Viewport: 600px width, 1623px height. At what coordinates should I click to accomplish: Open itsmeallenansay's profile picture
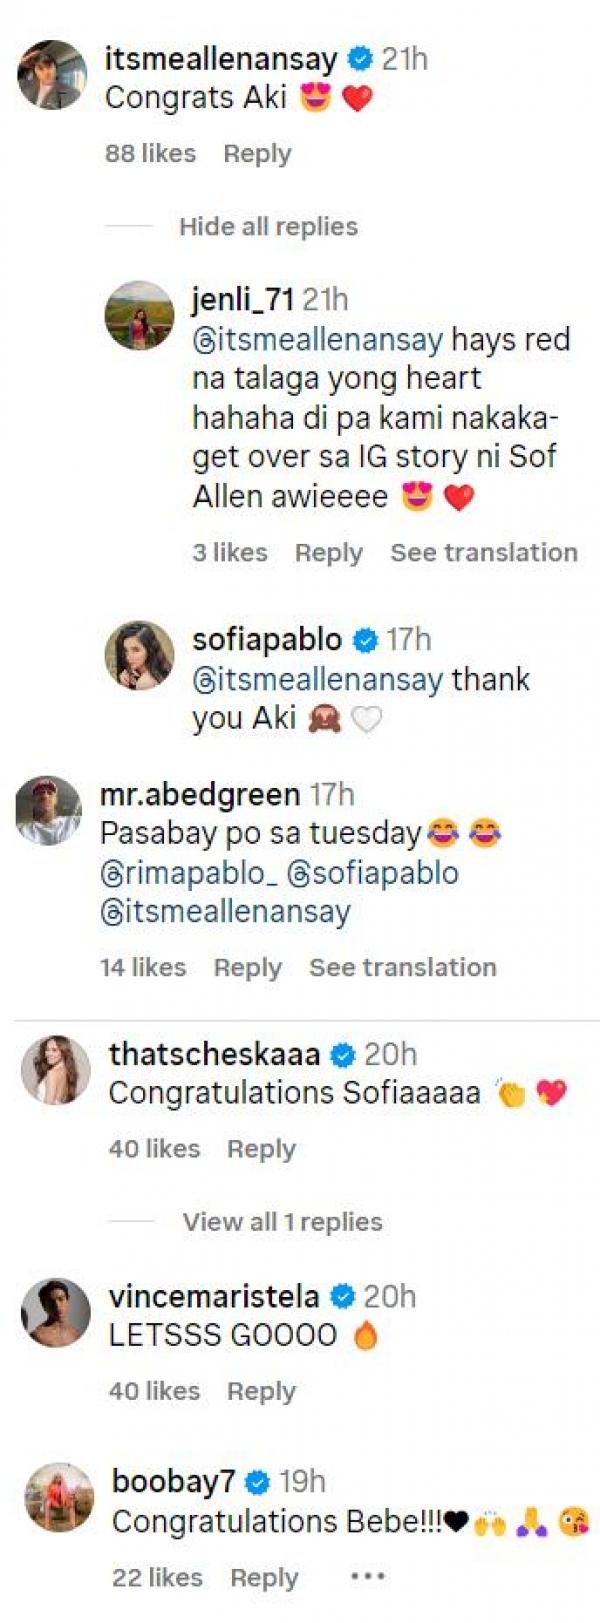52,75
